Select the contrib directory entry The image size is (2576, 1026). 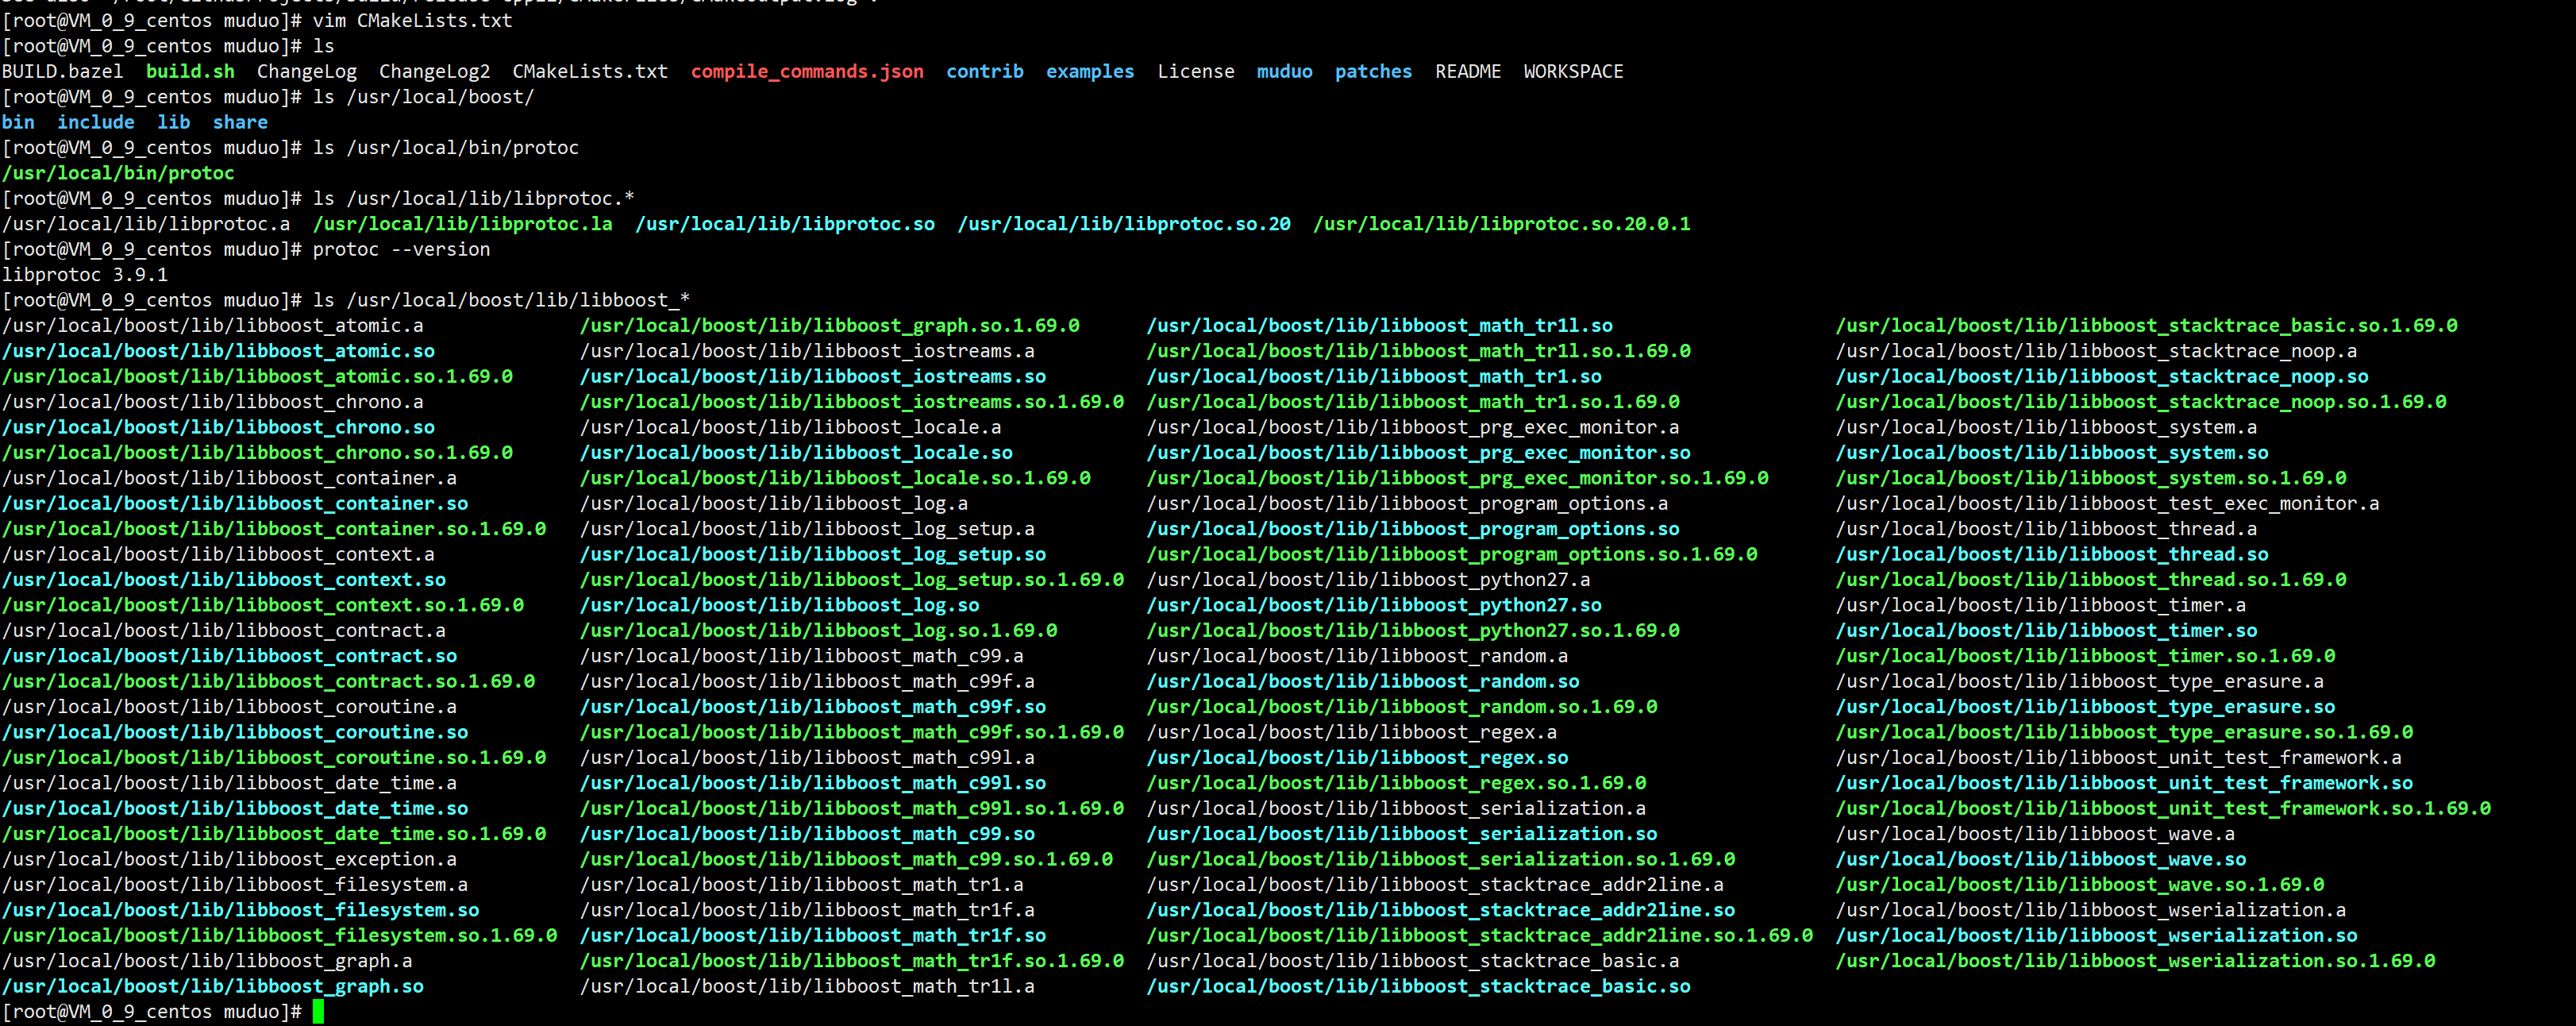pos(984,71)
